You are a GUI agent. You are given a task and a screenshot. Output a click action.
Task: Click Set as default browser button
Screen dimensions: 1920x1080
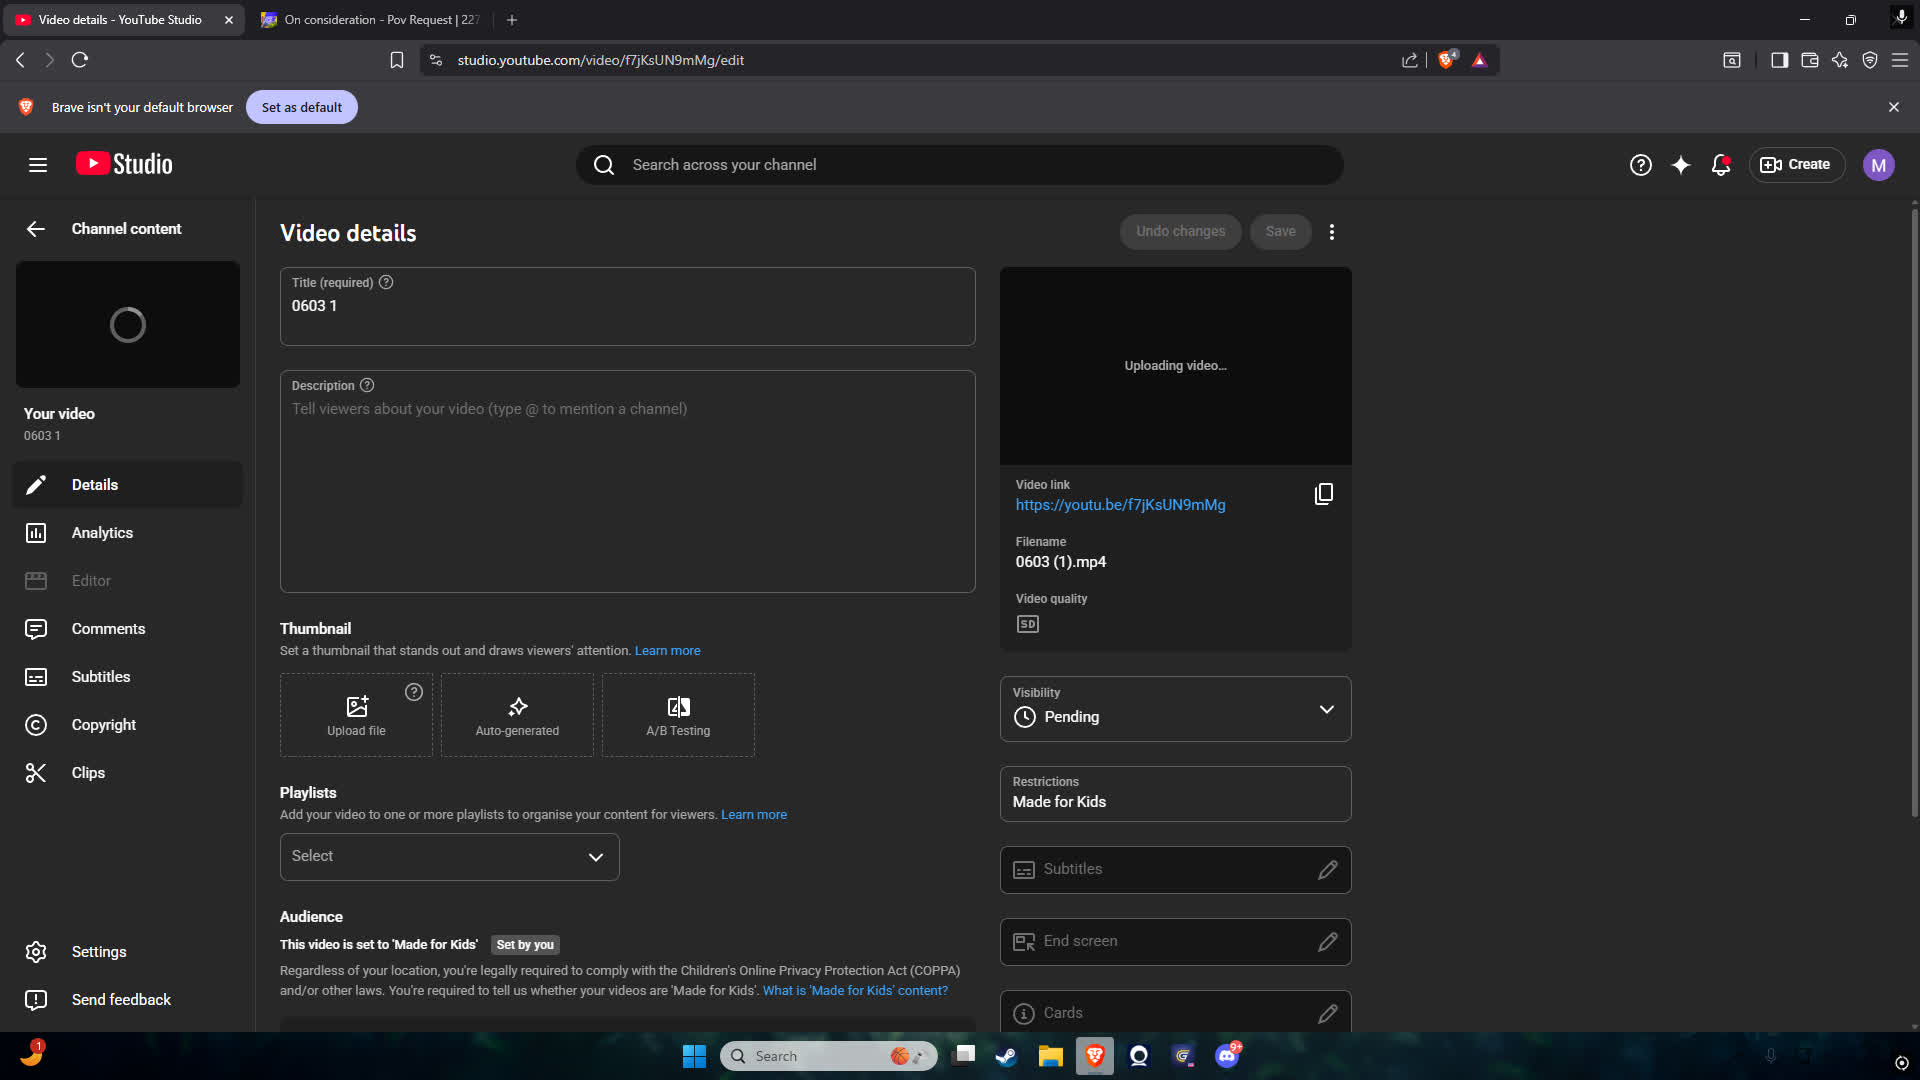pyautogui.click(x=301, y=107)
